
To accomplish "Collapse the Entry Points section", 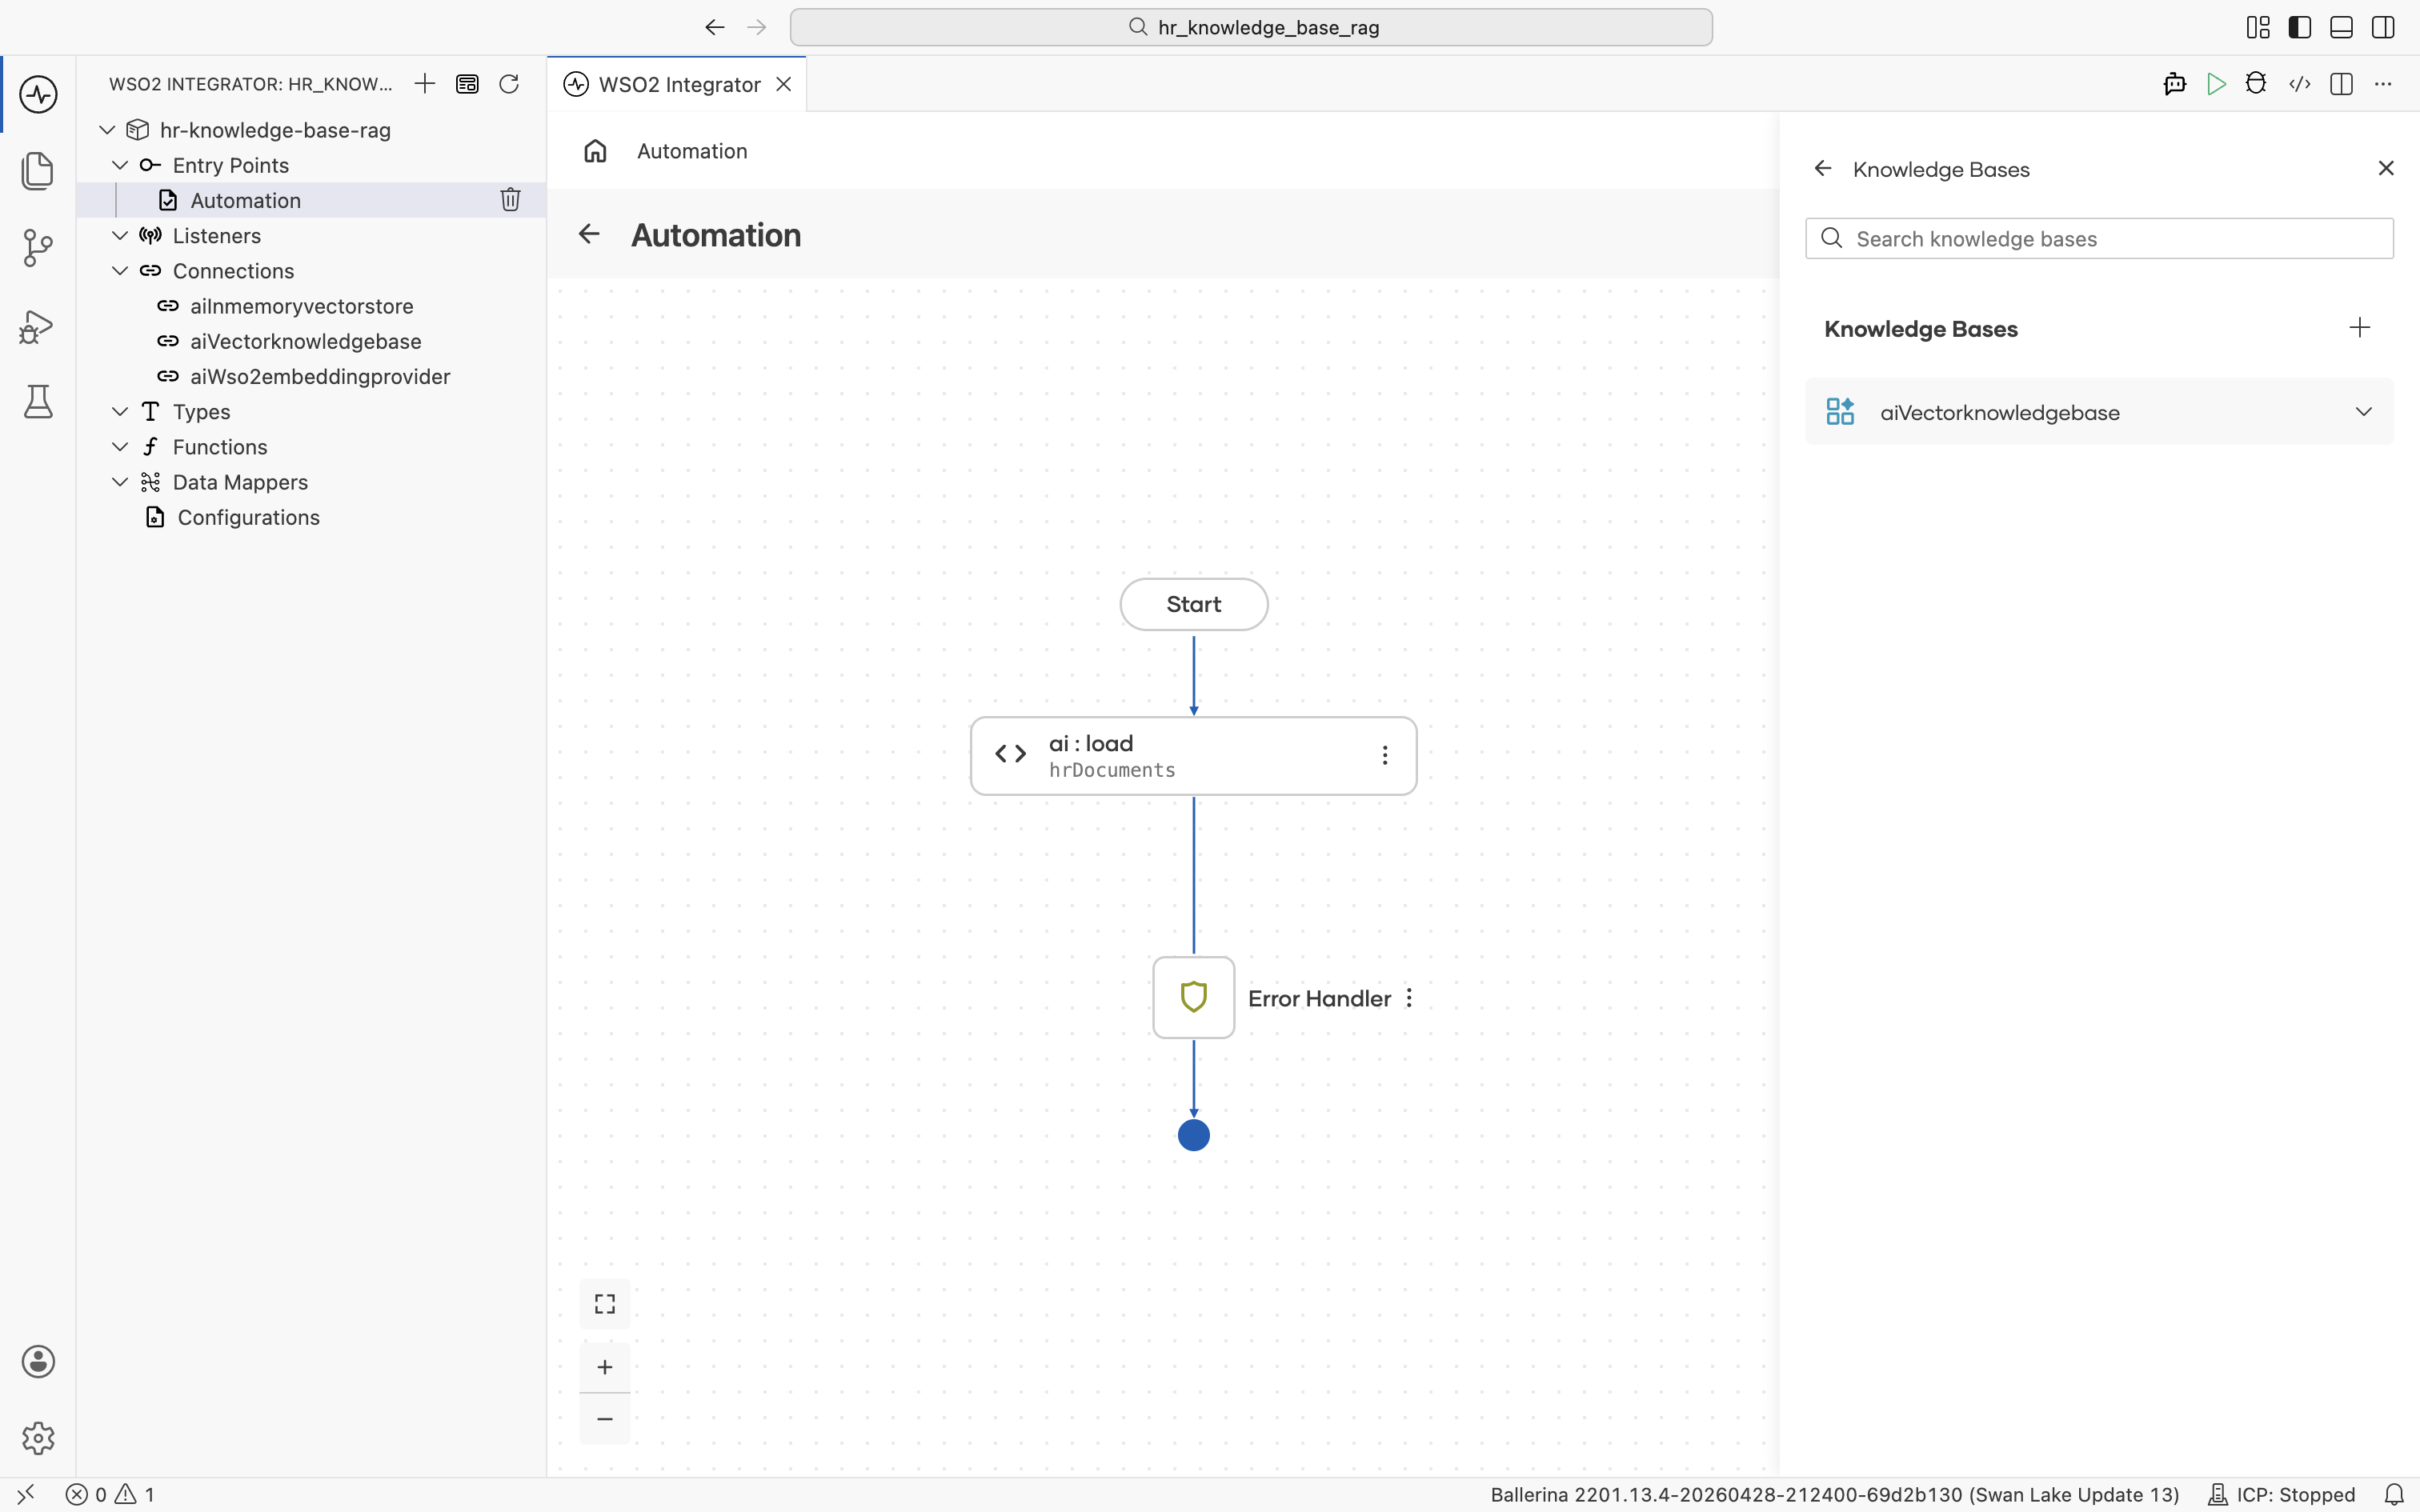I will pos(120,165).
